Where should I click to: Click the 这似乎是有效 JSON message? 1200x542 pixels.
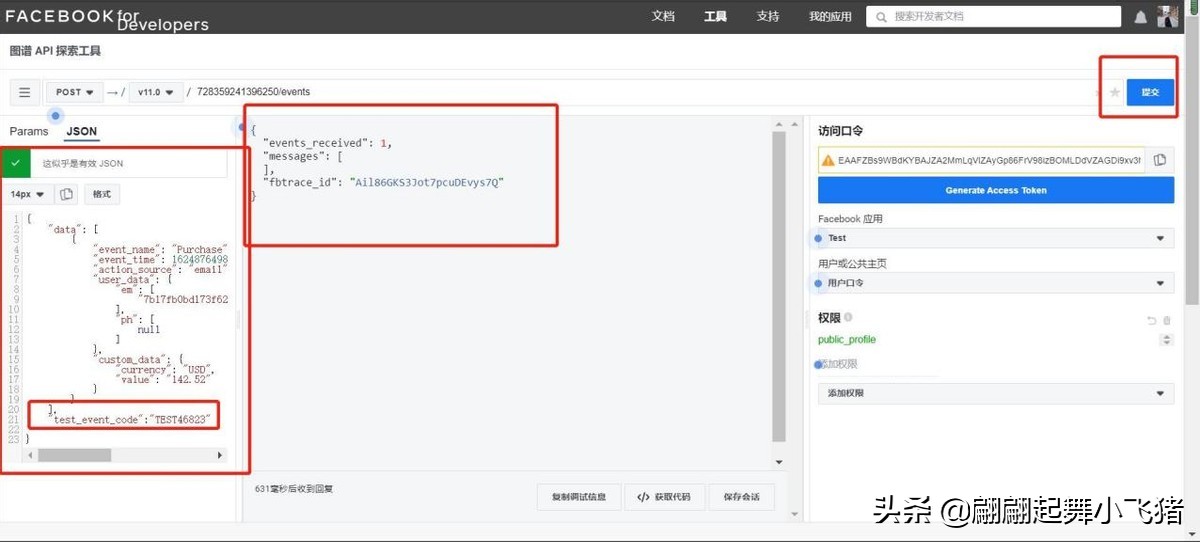coord(83,163)
